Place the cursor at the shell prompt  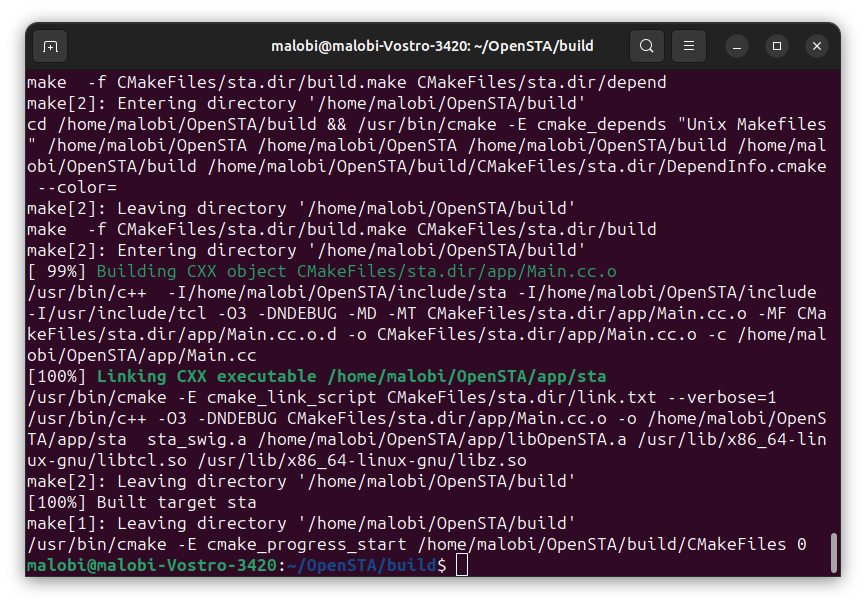(461, 565)
